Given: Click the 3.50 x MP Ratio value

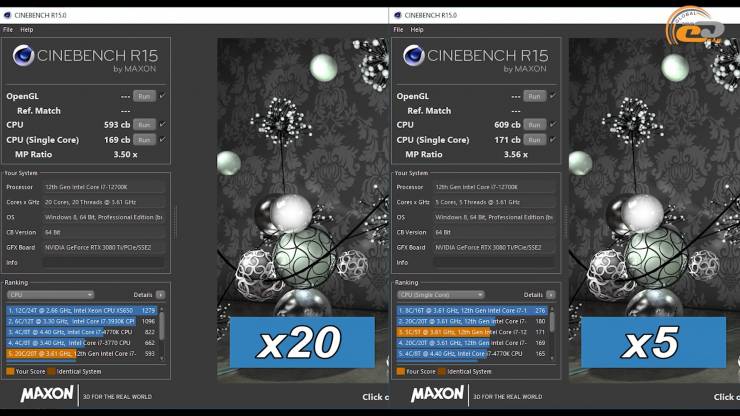Looking at the screenshot, I should (125, 154).
